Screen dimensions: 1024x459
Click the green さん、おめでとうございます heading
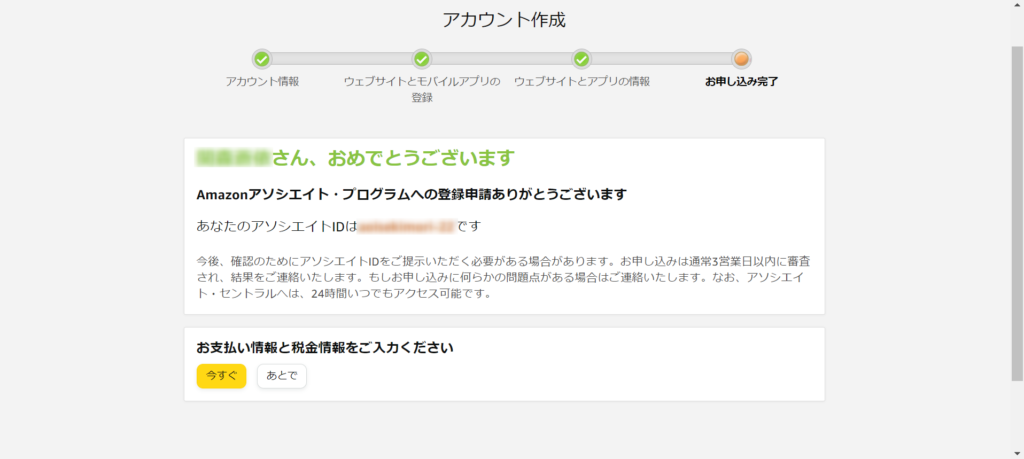pyautogui.click(x=356, y=158)
